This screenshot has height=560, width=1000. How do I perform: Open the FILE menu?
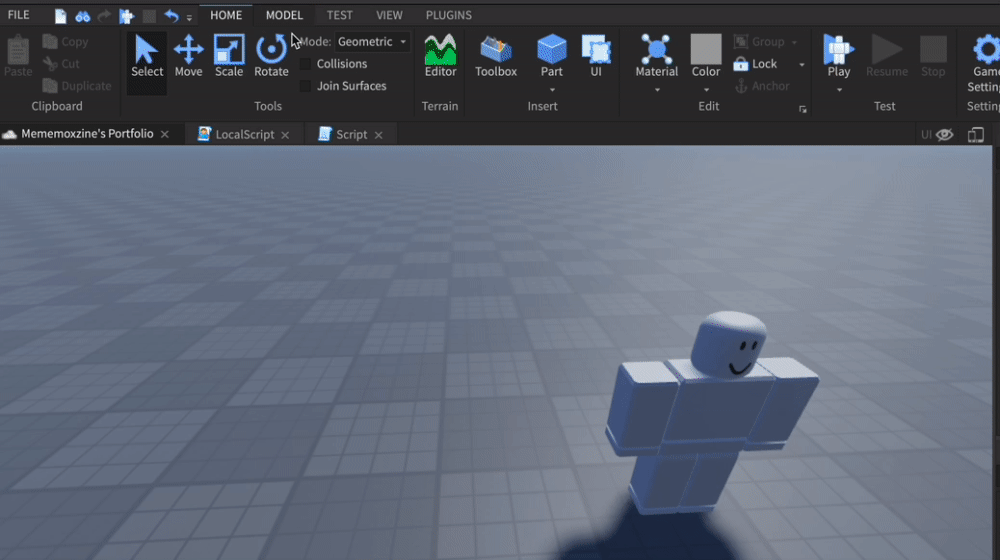click(x=18, y=15)
